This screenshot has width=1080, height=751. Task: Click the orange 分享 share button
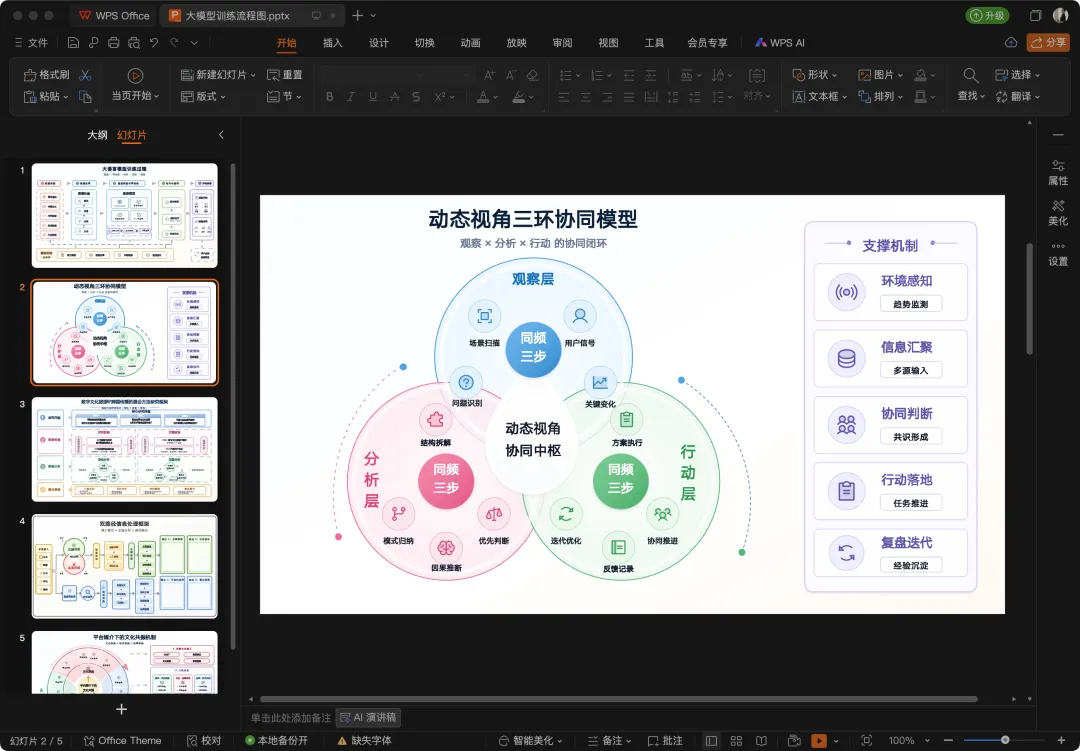coord(1048,43)
